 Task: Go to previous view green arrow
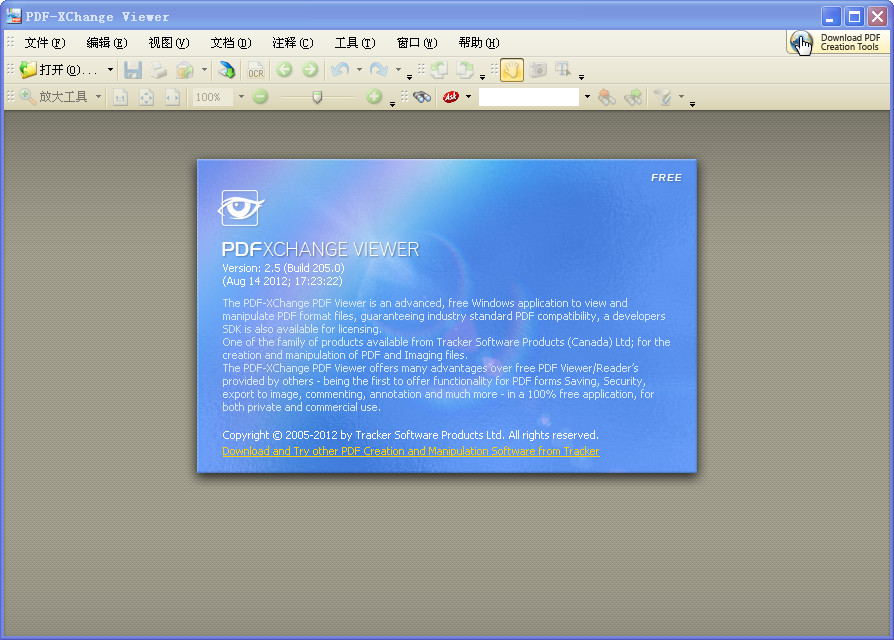[x=284, y=70]
